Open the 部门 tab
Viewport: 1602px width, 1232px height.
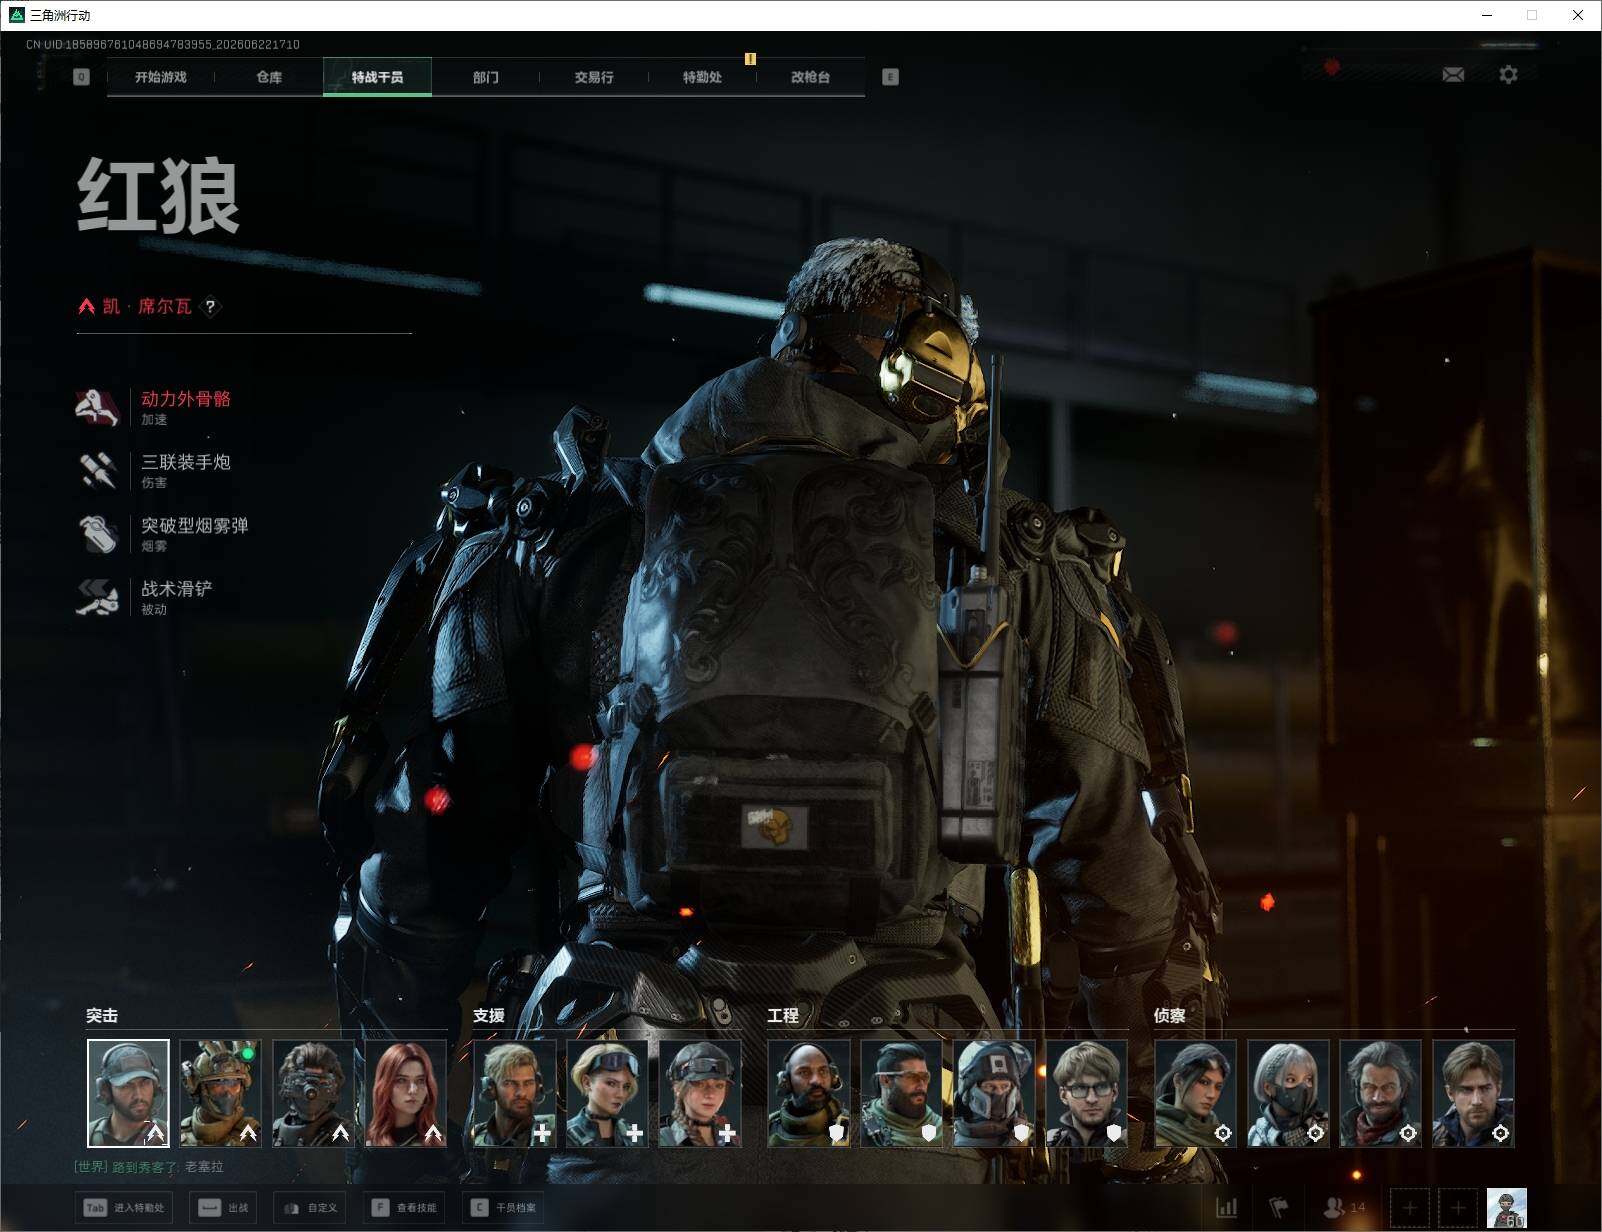coord(486,77)
